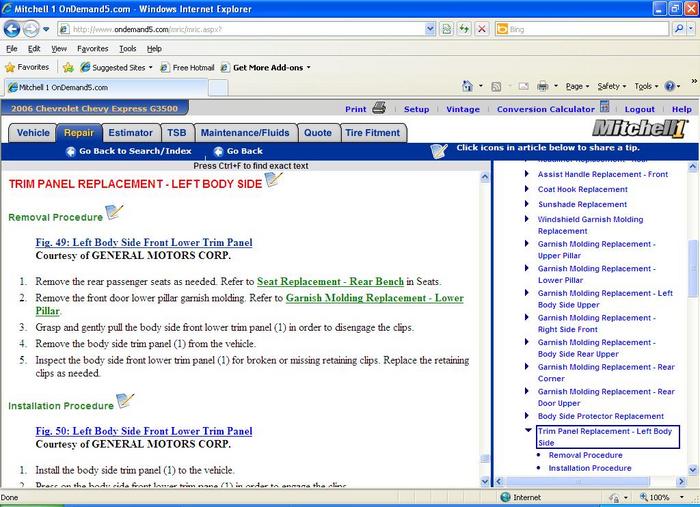Screen dimensions: 700x507
Task: Click share-tip icon beside Installation Procedure heading
Action: click(125, 400)
